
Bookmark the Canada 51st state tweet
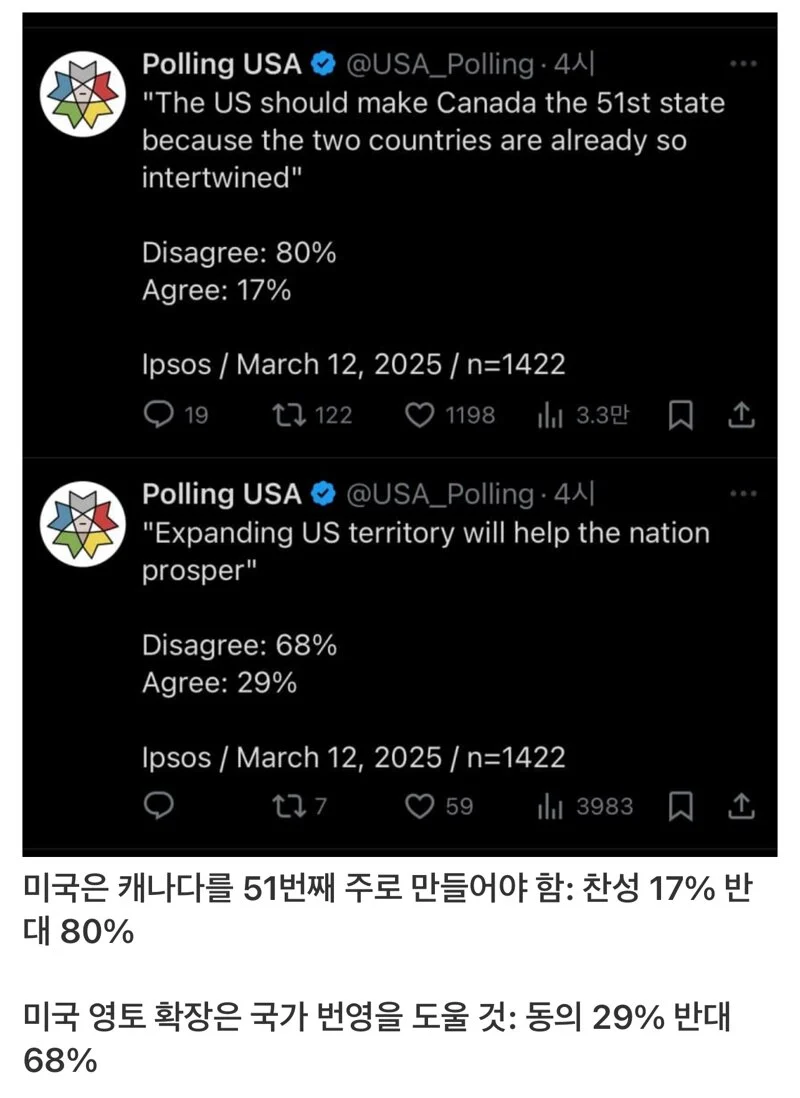point(681,415)
